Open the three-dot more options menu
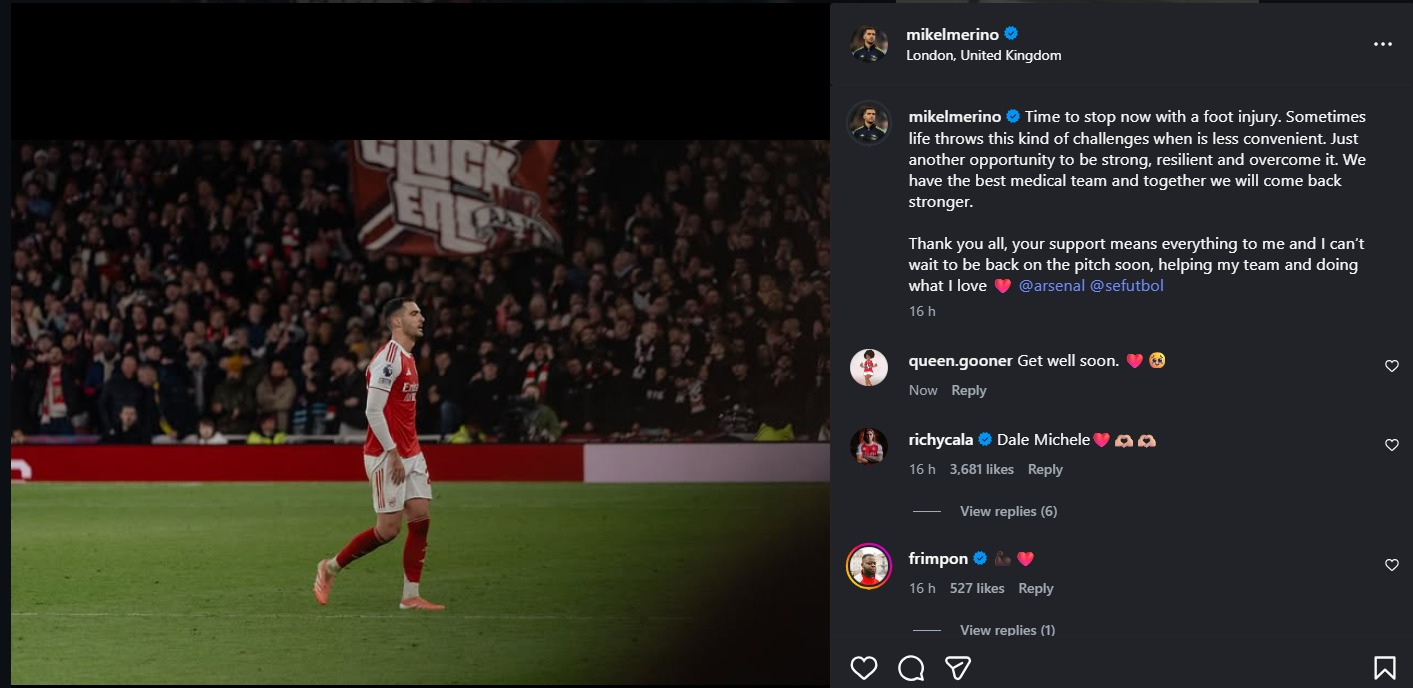This screenshot has width=1413, height=688. [x=1383, y=45]
